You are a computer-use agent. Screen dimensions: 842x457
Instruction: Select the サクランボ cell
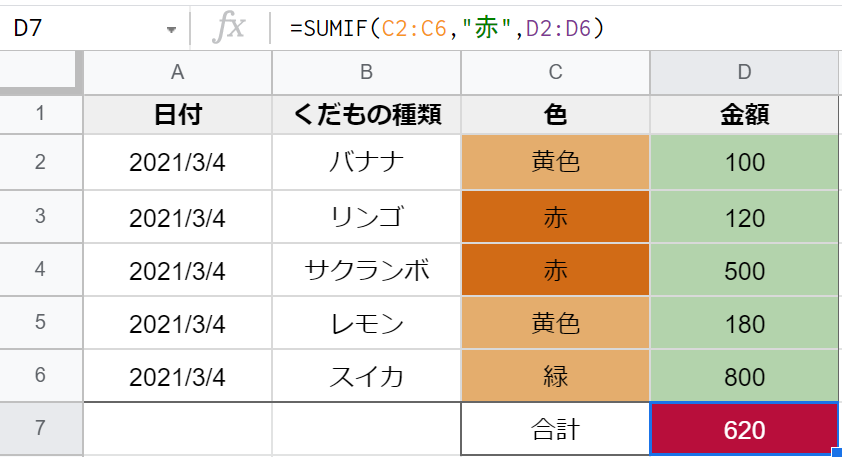(366, 270)
